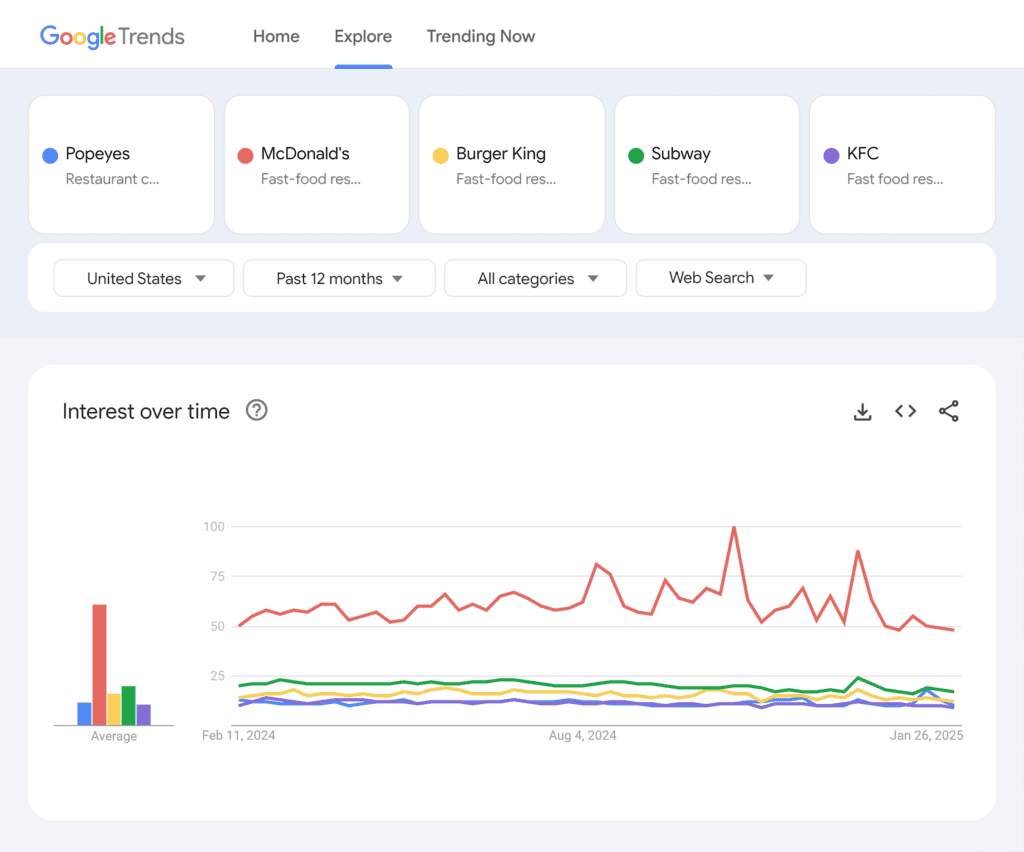Select the Explore tab
1024x852 pixels.
(x=363, y=37)
